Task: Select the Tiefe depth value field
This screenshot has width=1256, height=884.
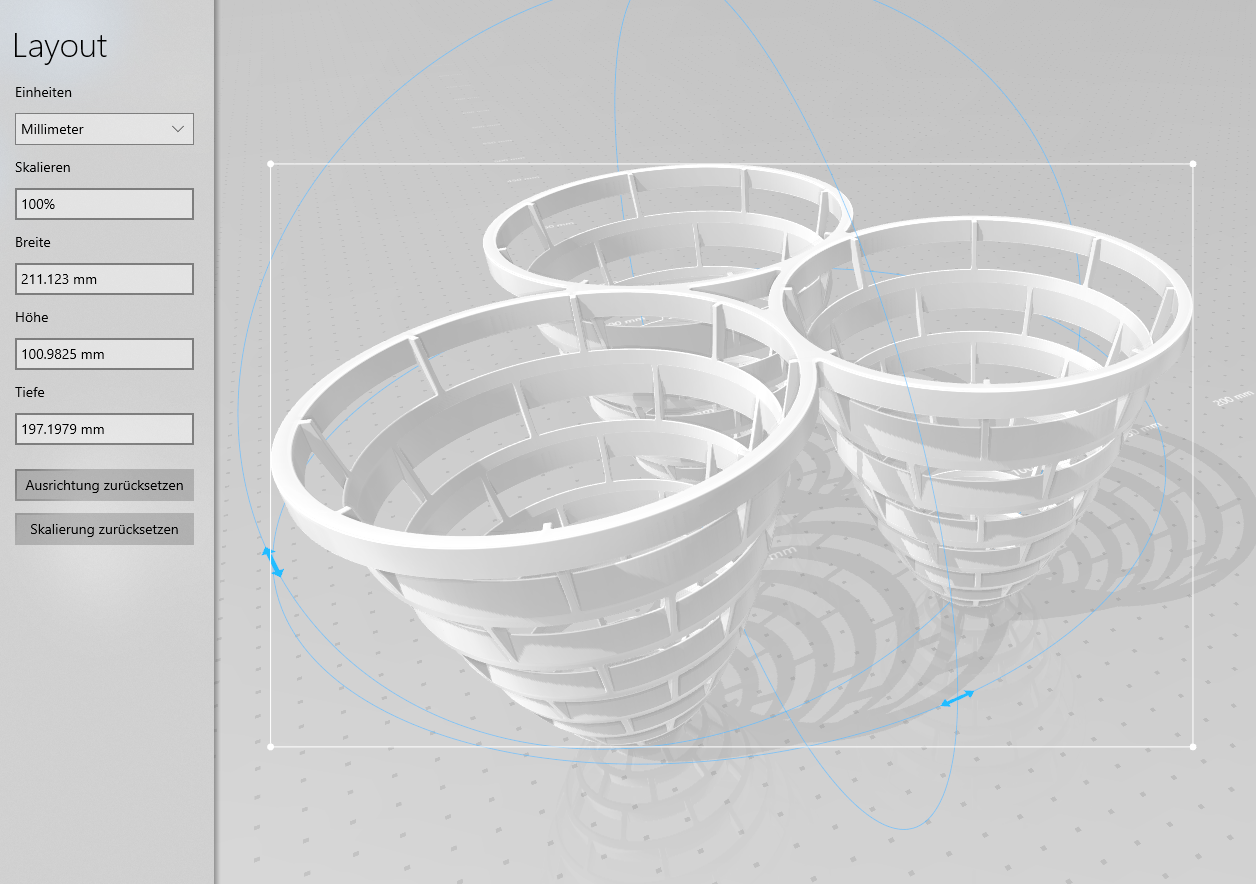Action: click(x=104, y=428)
